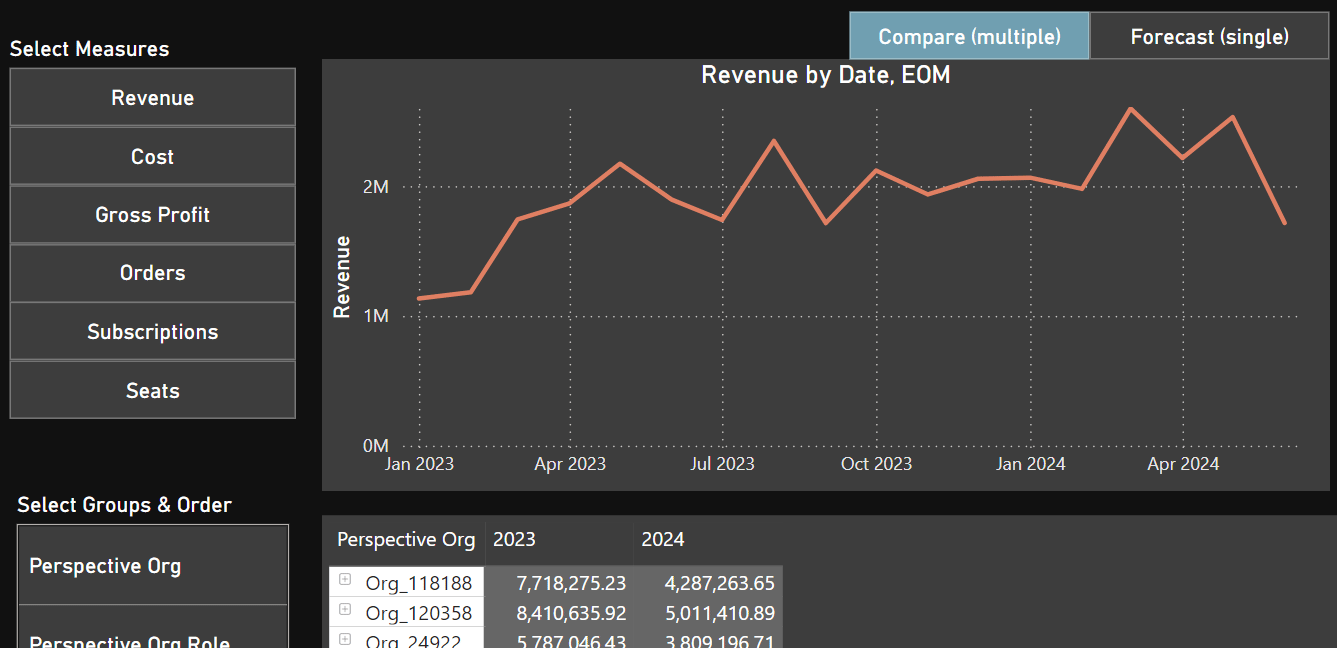This screenshot has height=648, width=1337.
Task: Select the Perspective Org group
Action: [153, 565]
